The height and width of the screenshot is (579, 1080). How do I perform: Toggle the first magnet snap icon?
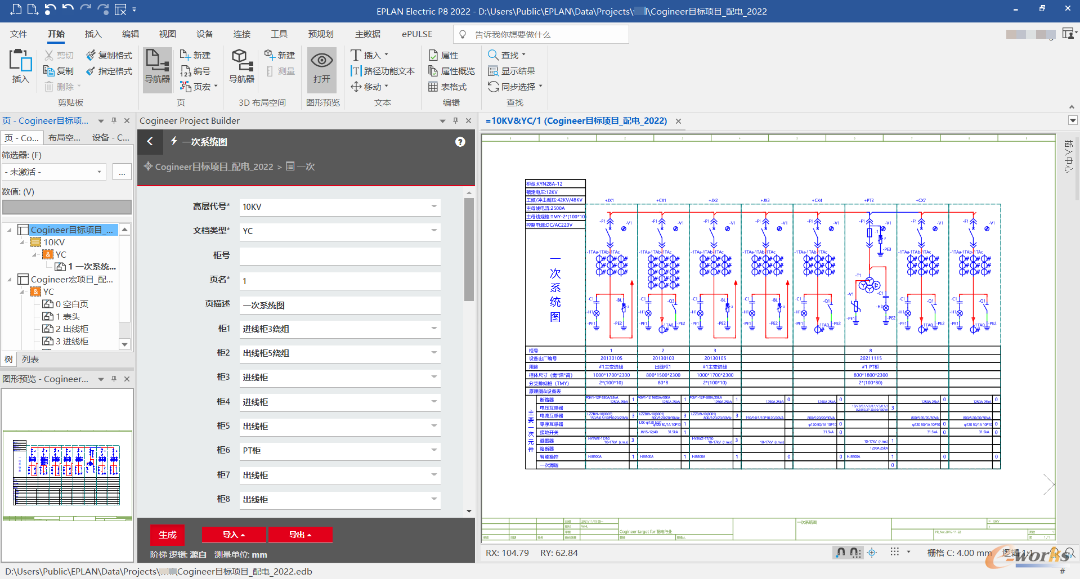click(840, 552)
